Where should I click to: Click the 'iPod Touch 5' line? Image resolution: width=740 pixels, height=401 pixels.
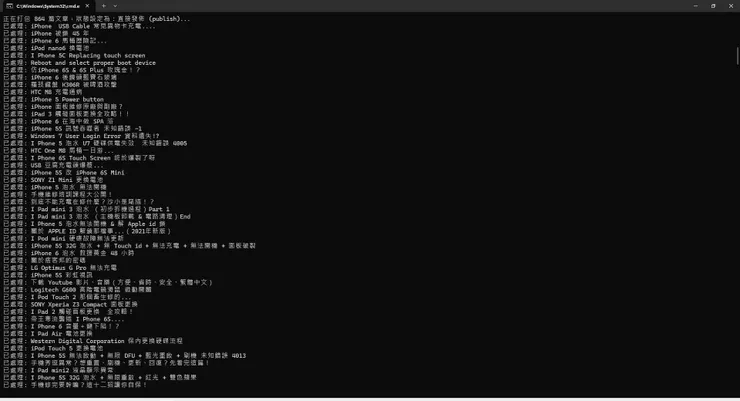click(x=53, y=349)
